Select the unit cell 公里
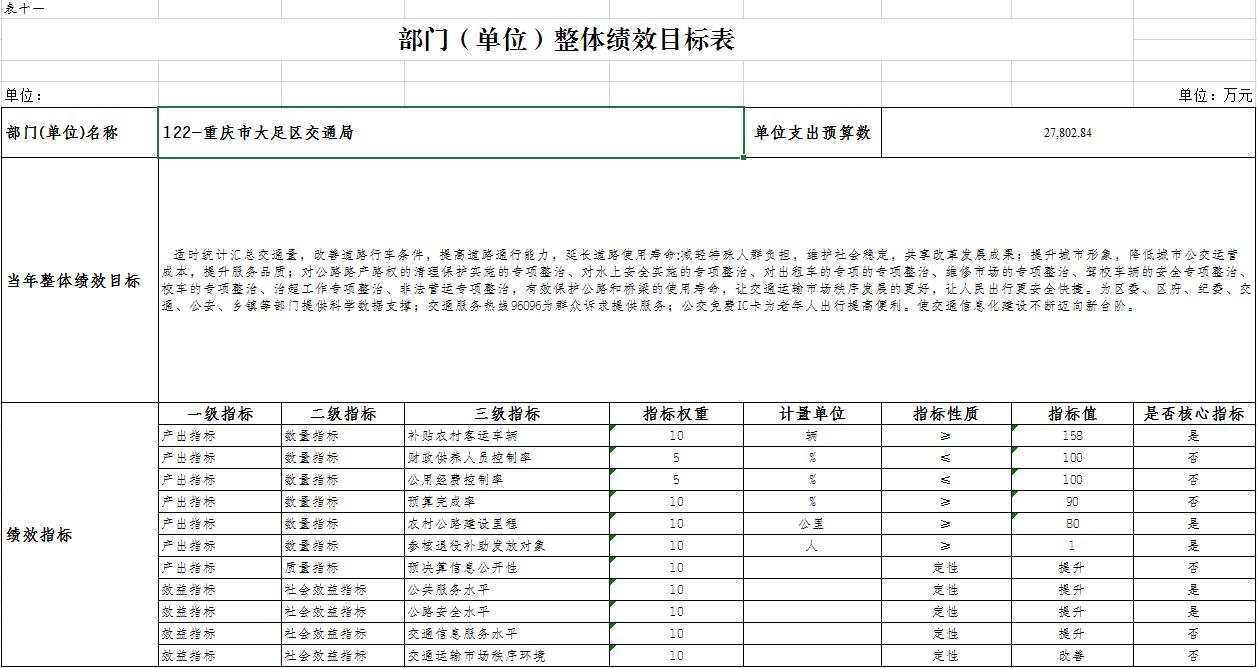 812,524
